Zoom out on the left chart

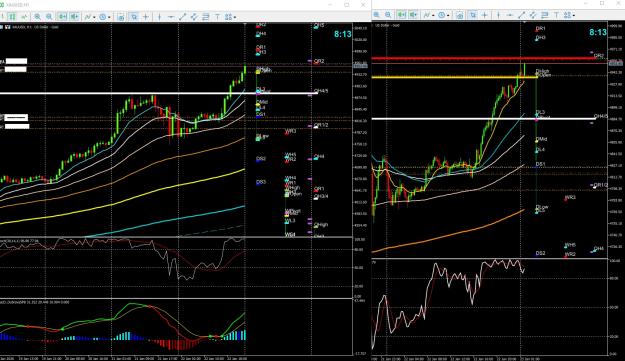[x=49, y=17]
